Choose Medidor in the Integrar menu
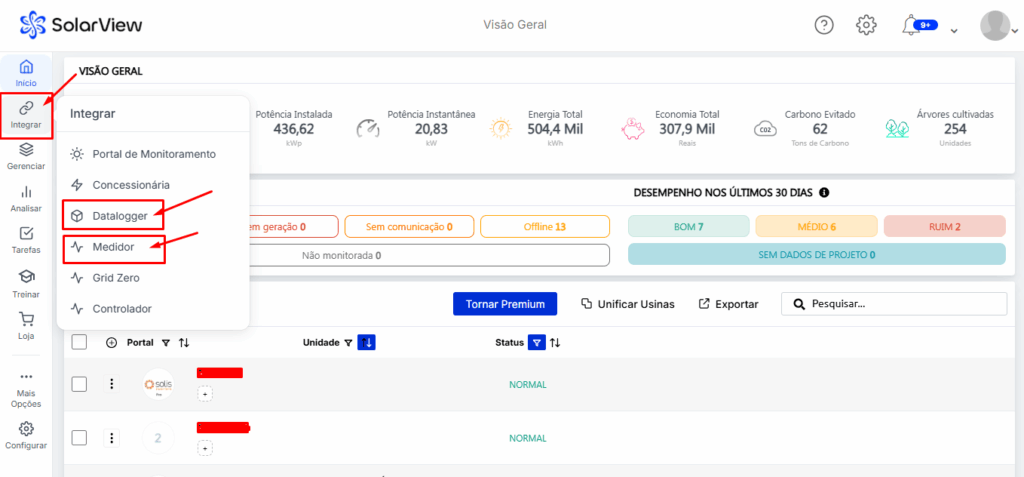The image size is (1024, 477). [113, 247]
